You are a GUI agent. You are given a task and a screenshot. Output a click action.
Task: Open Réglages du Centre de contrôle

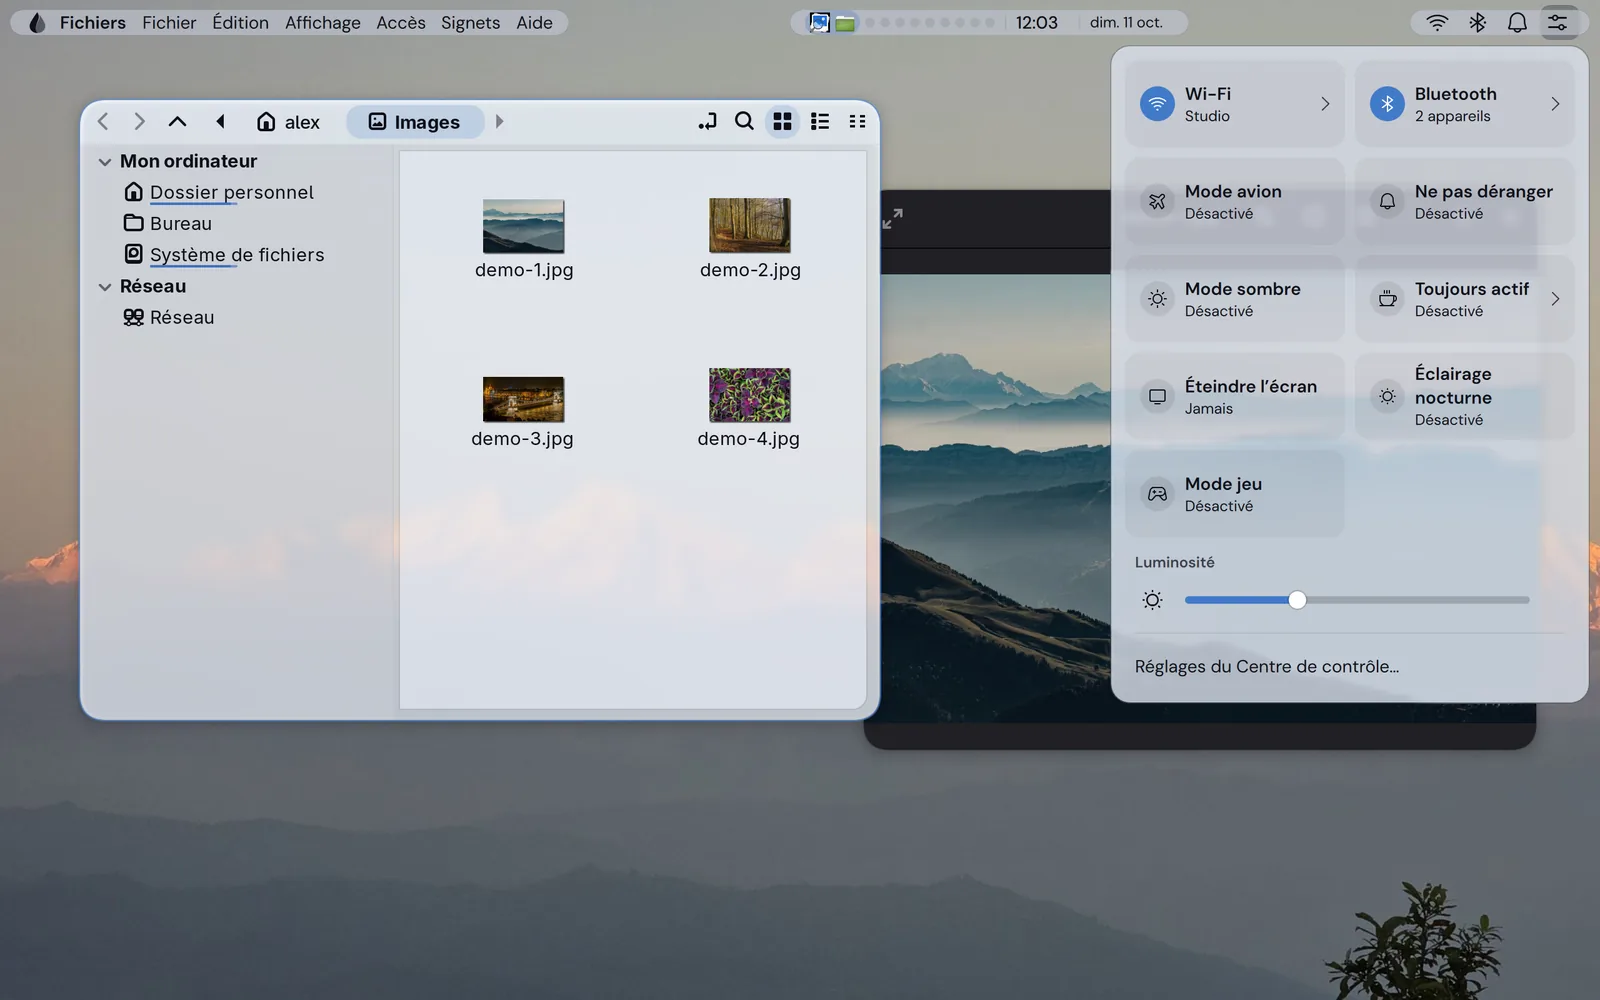[1267, 666]
